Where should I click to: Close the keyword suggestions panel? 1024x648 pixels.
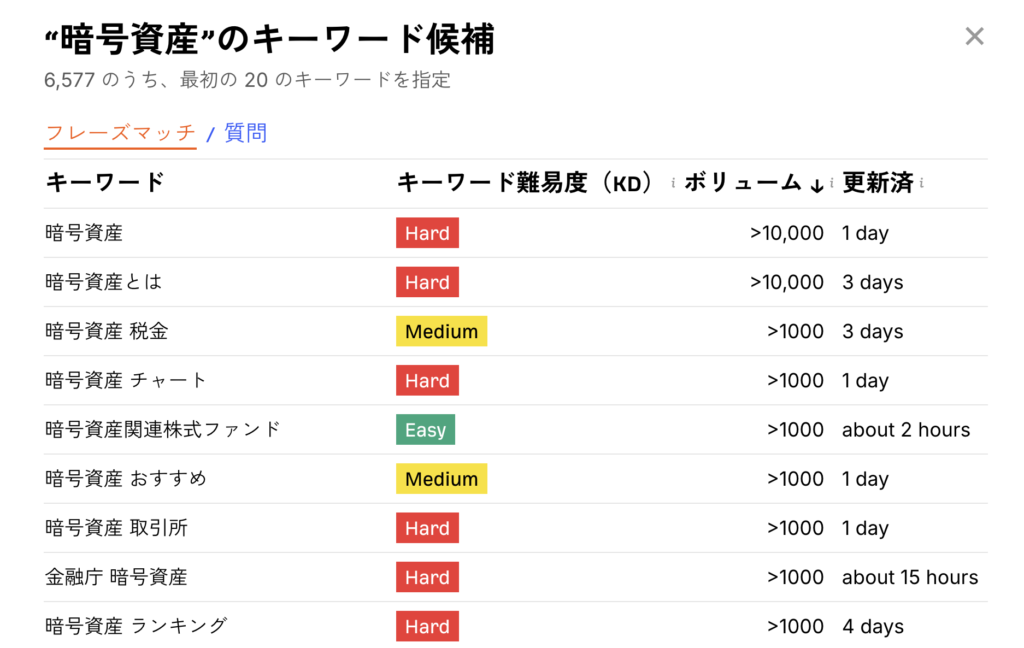pyautogui.click(x=974, y=37)
